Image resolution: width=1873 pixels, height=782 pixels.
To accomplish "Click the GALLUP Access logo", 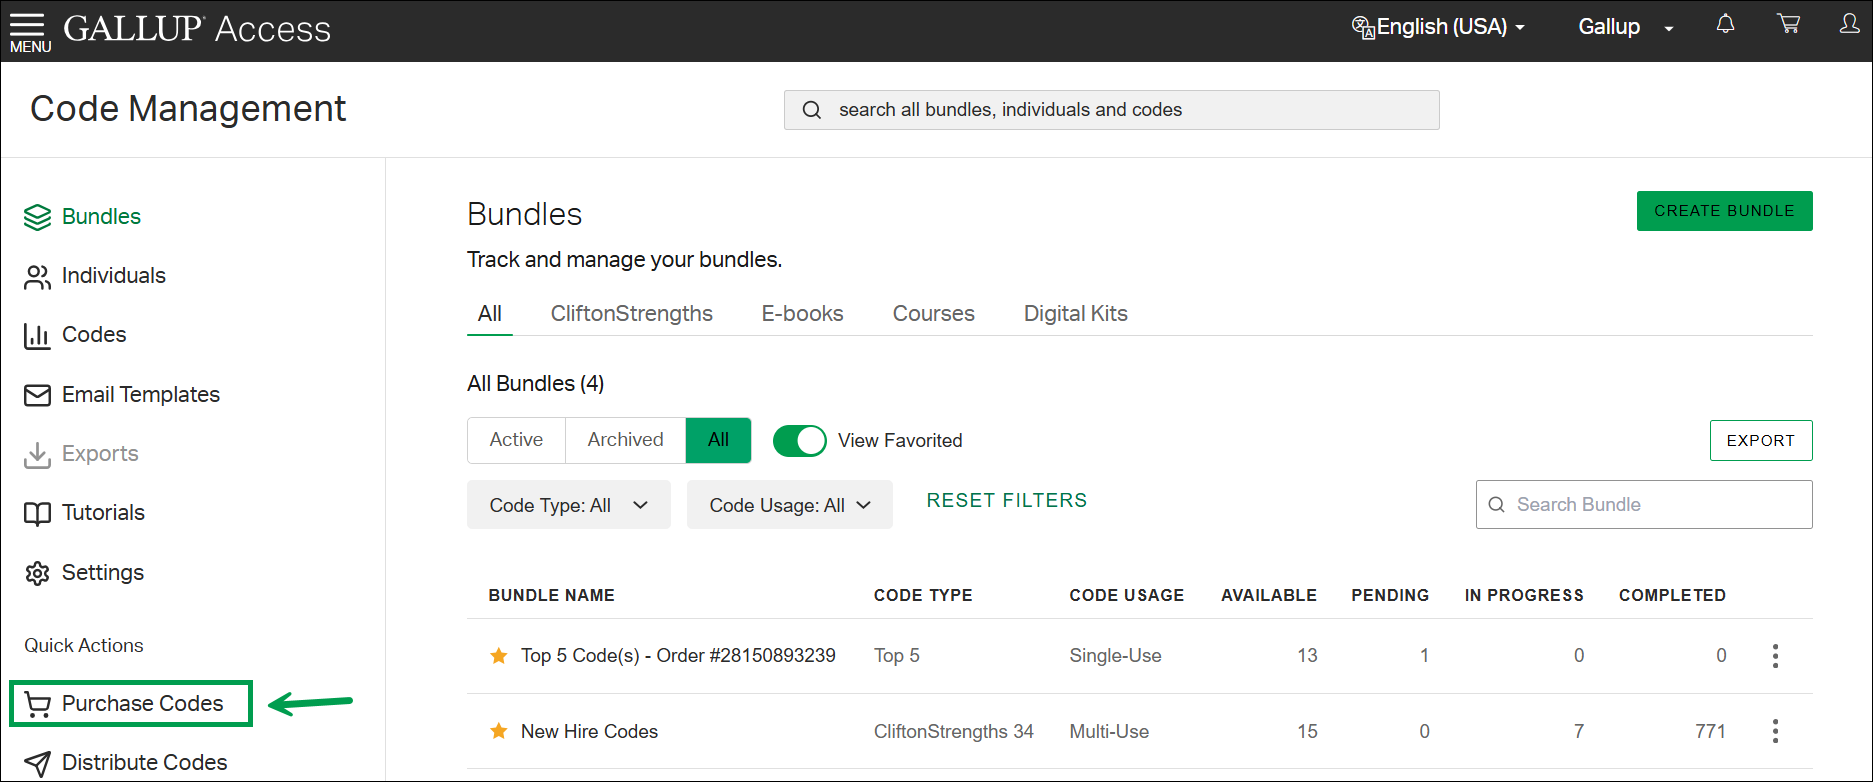I will (197, 29).
